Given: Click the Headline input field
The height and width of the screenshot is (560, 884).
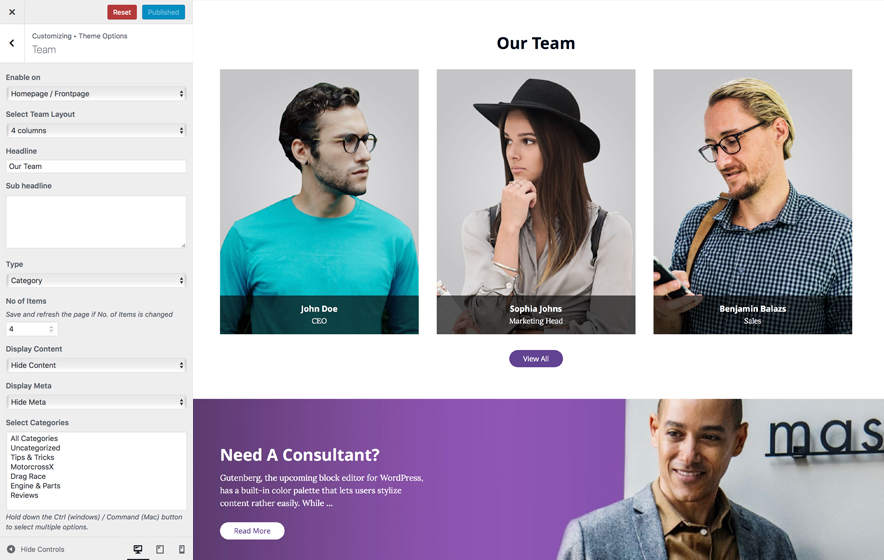Looking at the screenshot, I should tap(96, 166).
